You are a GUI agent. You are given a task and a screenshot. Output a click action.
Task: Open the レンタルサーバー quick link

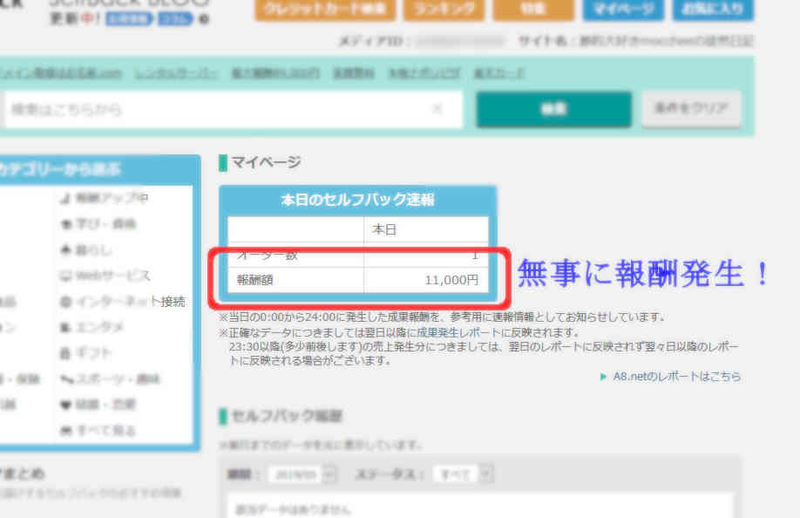[x=176, y=73]
